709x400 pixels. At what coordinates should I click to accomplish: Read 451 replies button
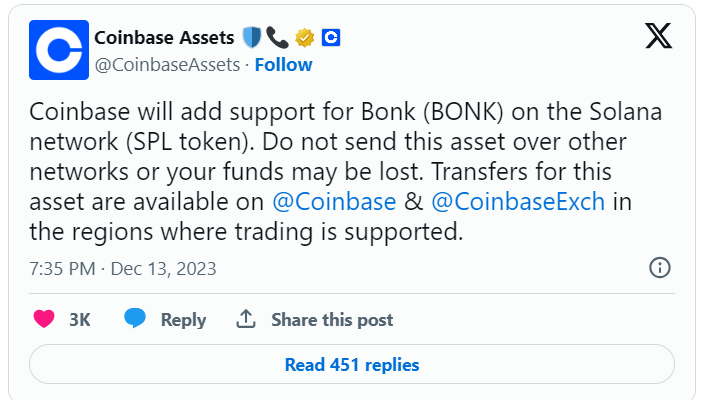click(352, 364)
